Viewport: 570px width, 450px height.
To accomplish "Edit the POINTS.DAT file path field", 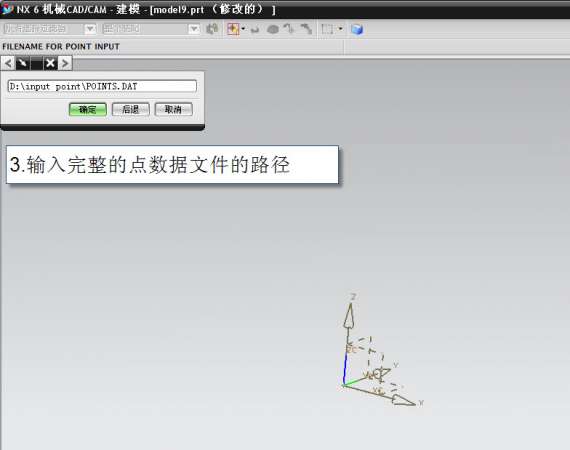I will point(102,86).
